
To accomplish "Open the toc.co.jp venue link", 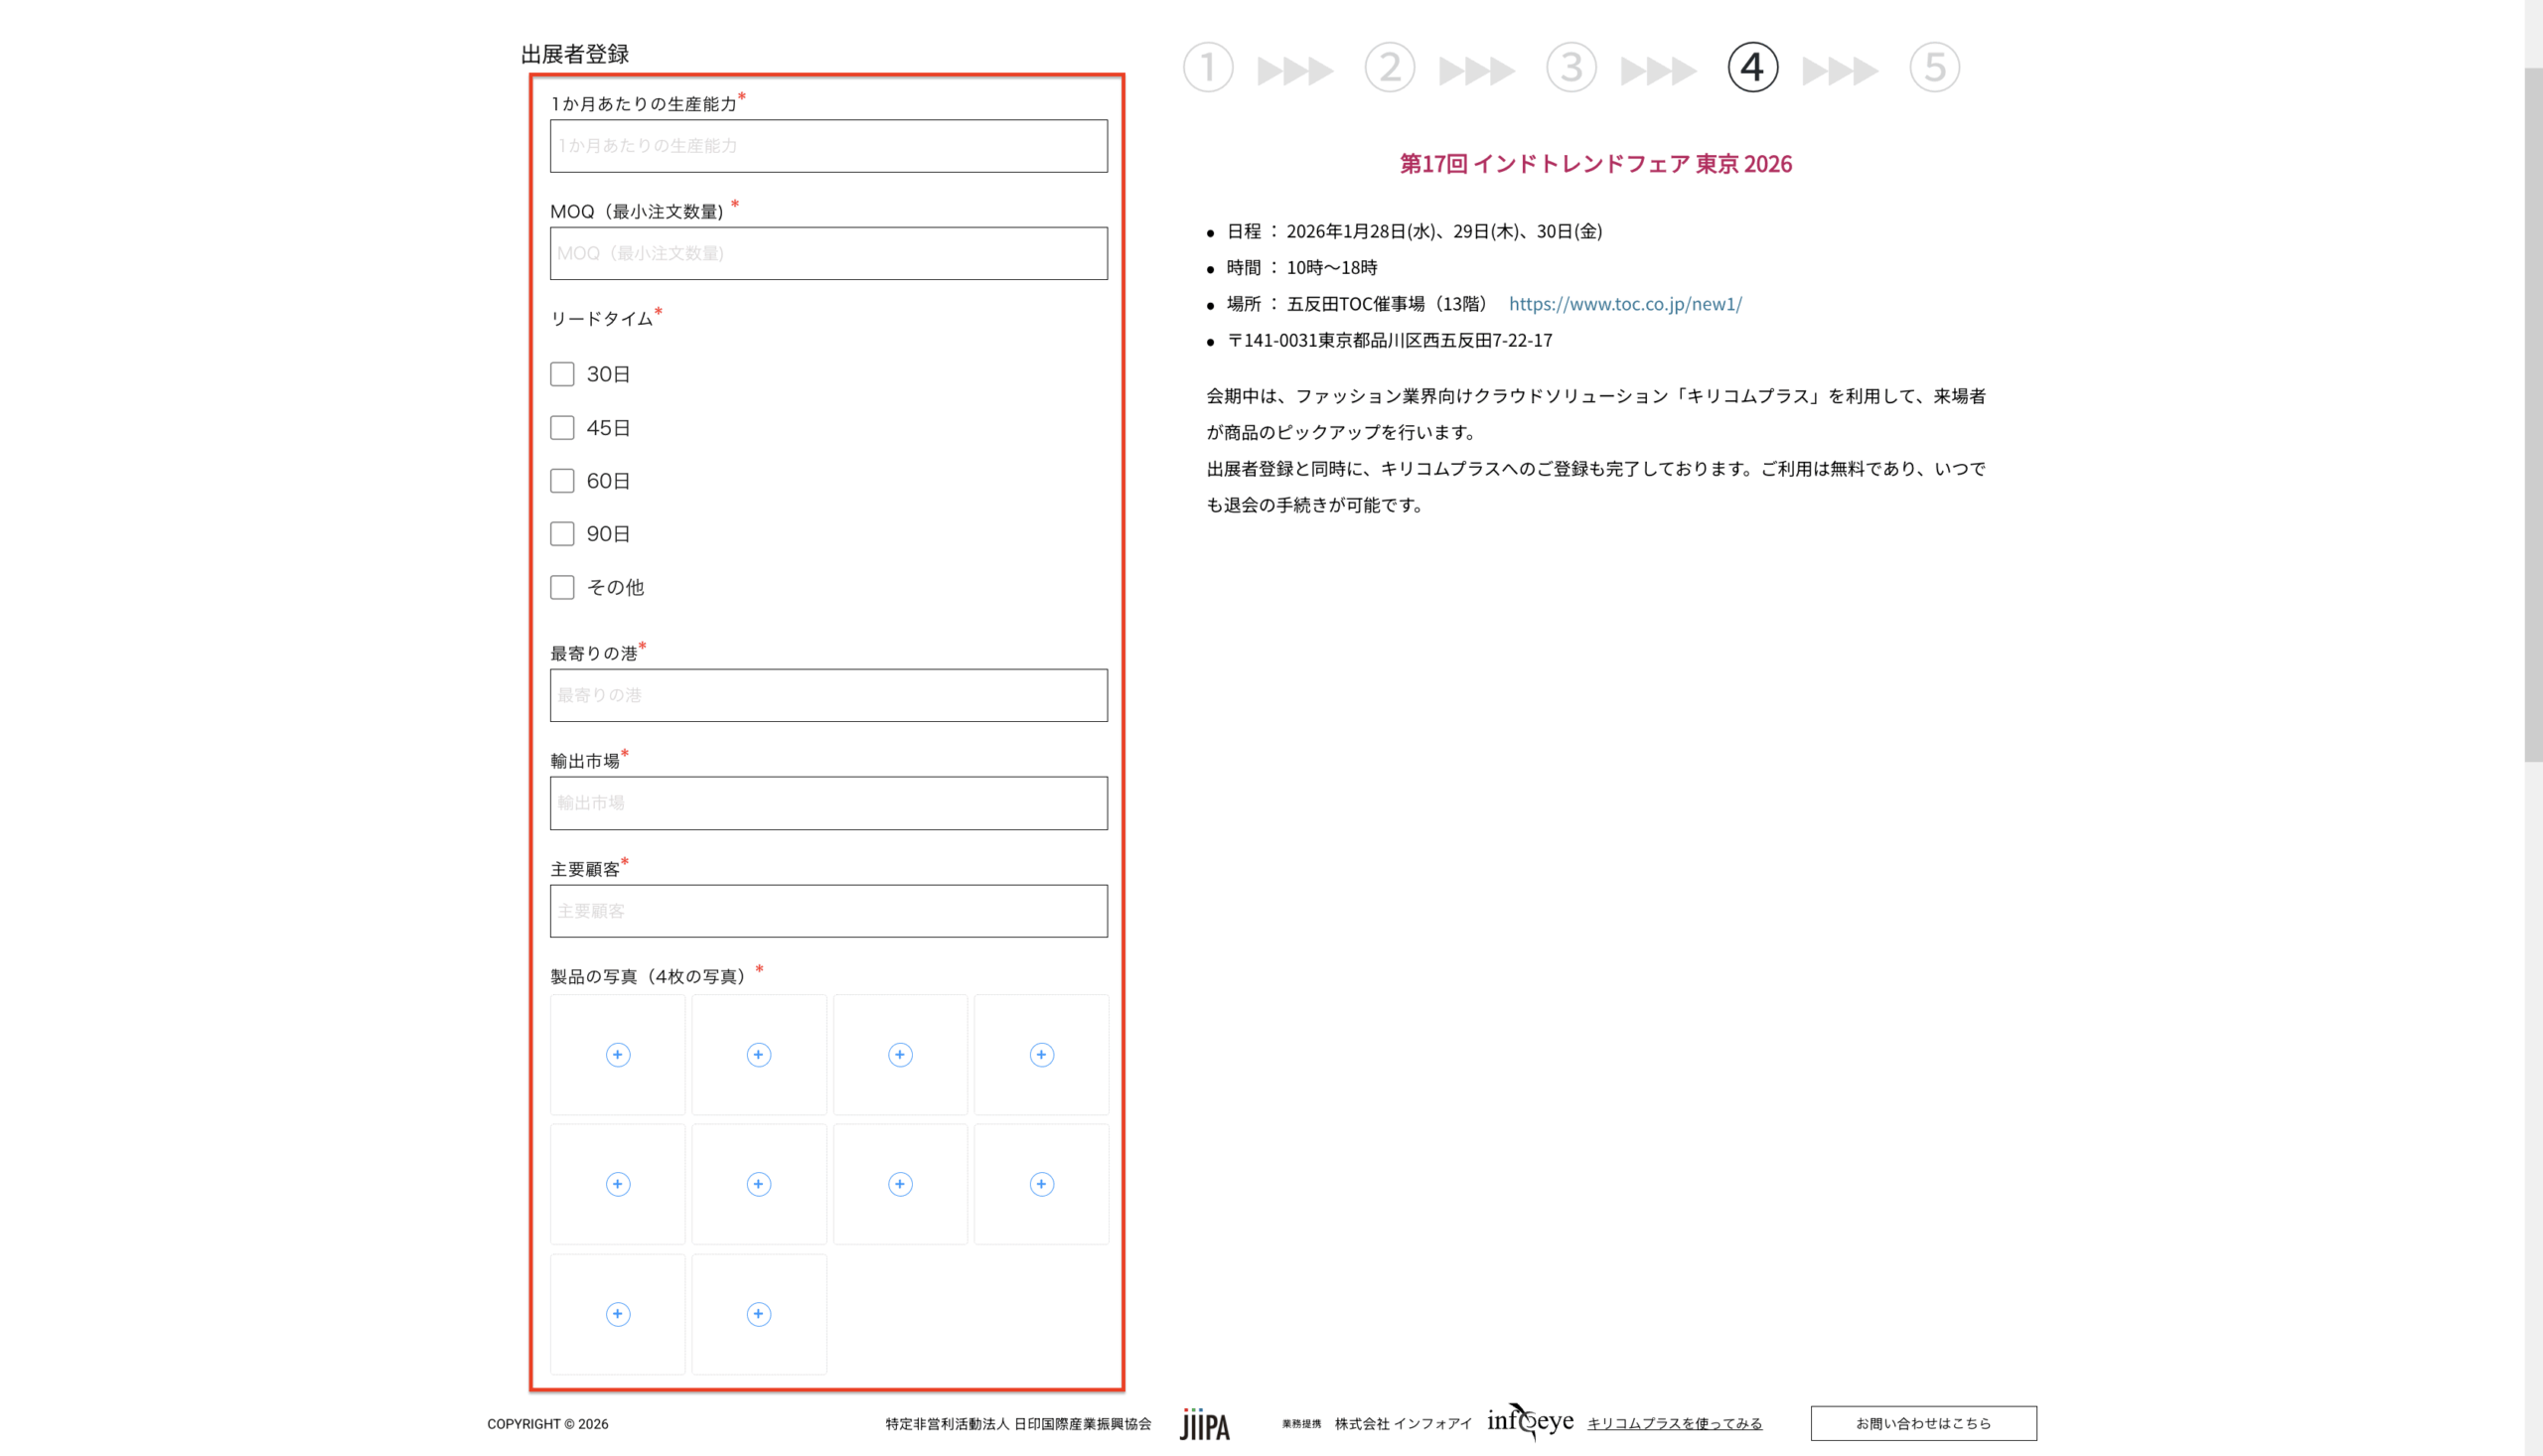I will pyautogui.click(x=1625, y=304).
